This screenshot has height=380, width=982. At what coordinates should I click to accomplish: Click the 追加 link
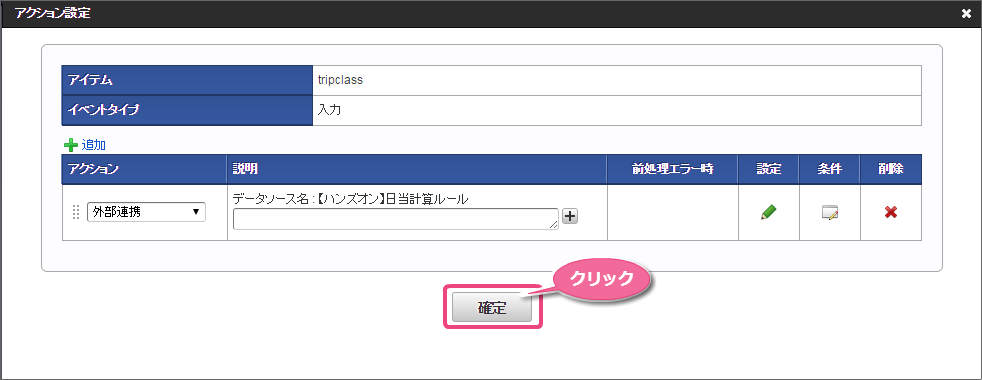pos(93,145)
